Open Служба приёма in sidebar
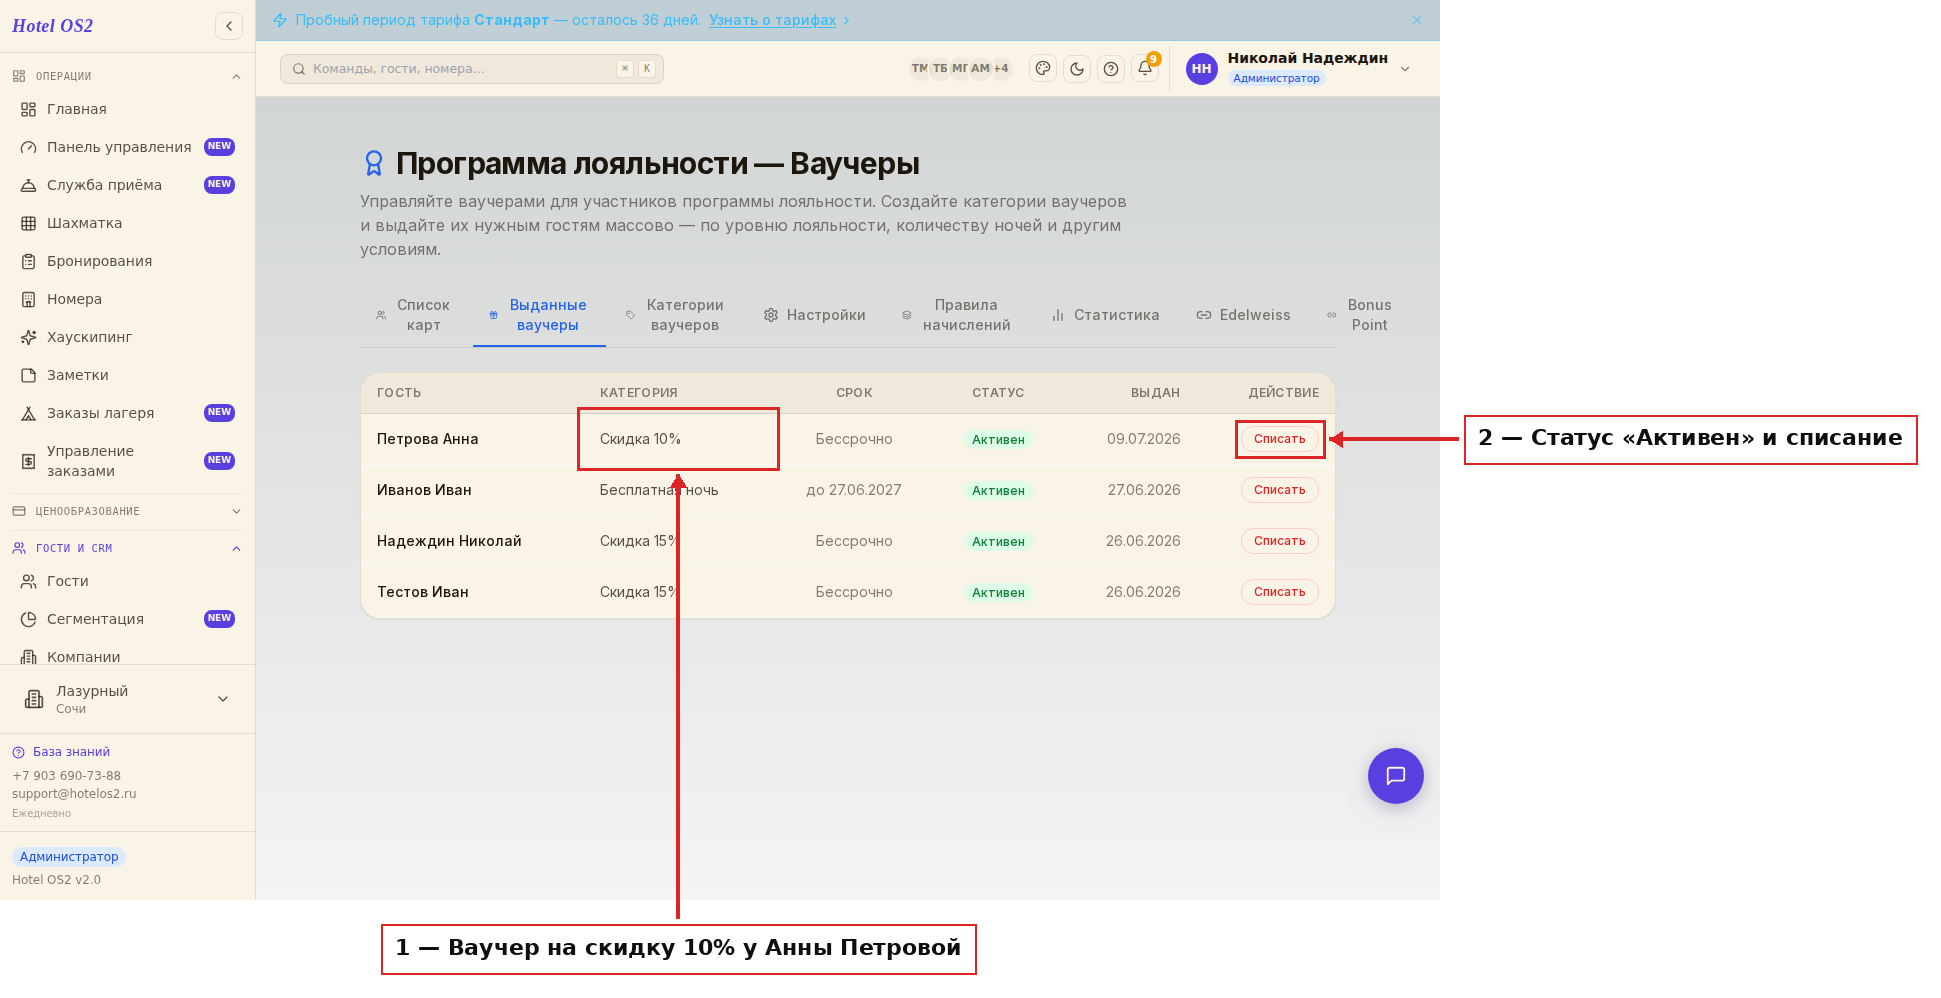 (128, 185)
